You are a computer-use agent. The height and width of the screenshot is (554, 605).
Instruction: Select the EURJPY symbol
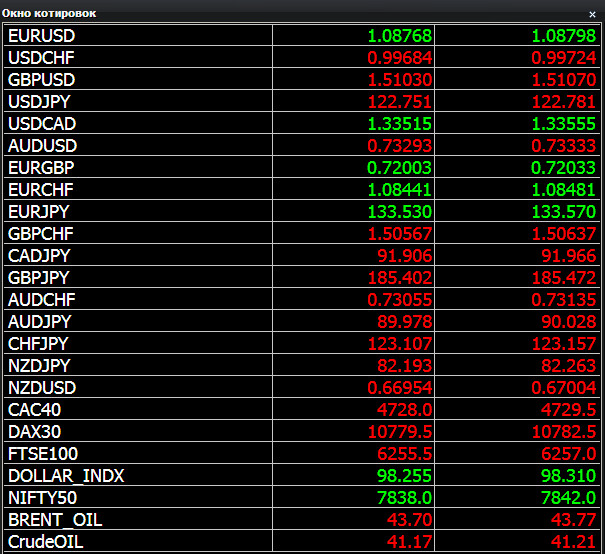[40, 211]
